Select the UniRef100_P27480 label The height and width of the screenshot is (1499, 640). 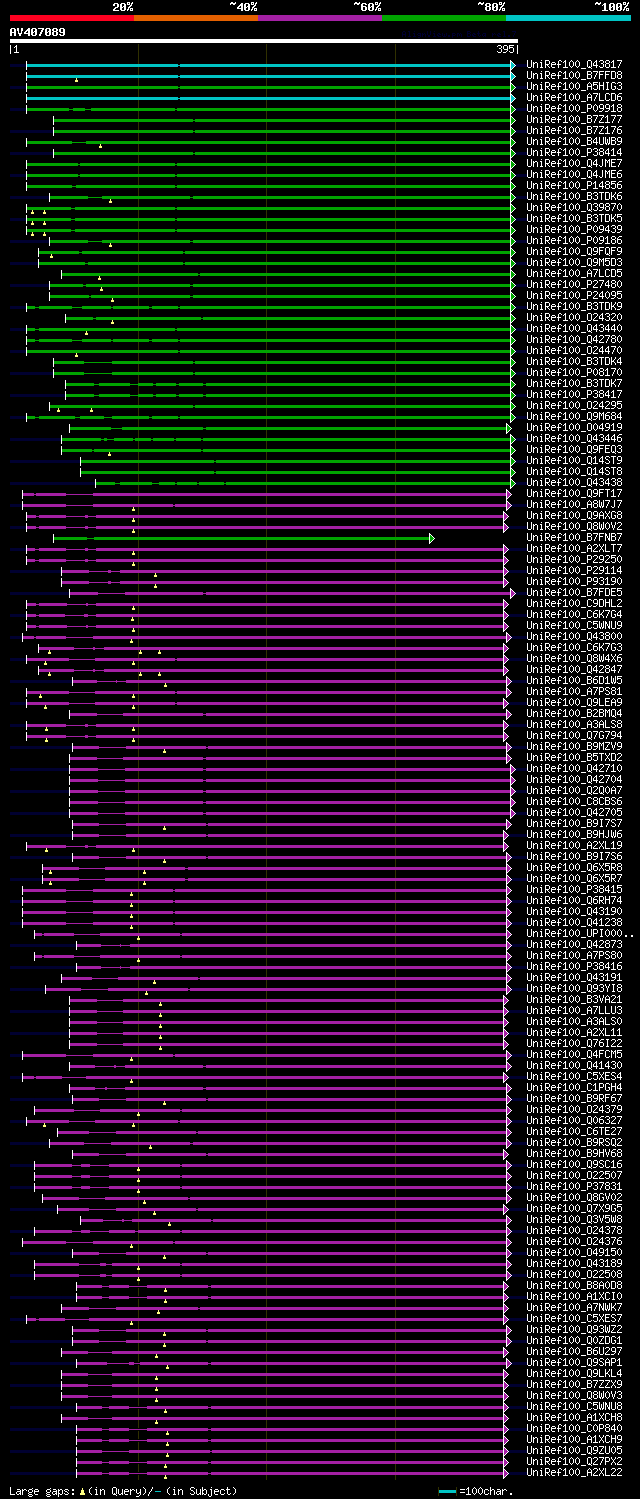click(x=575, y=285)
